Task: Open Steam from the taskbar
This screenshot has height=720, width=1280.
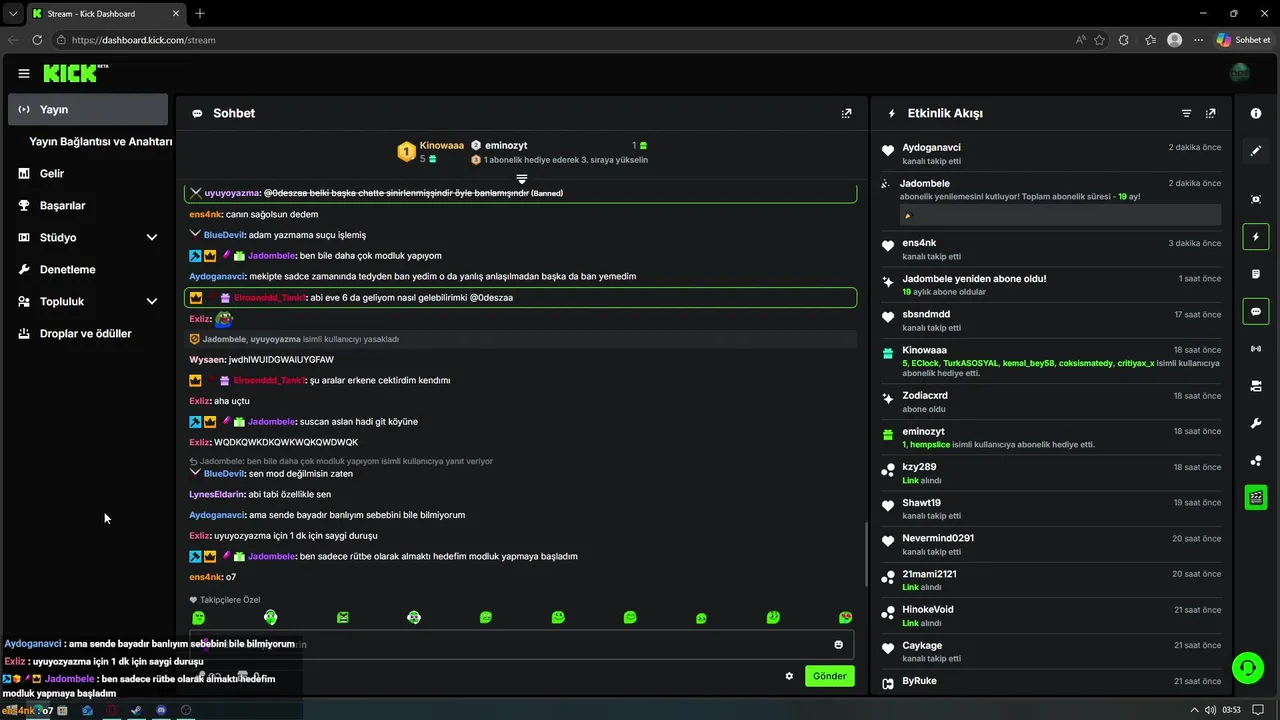Action: tap(136, 710)
